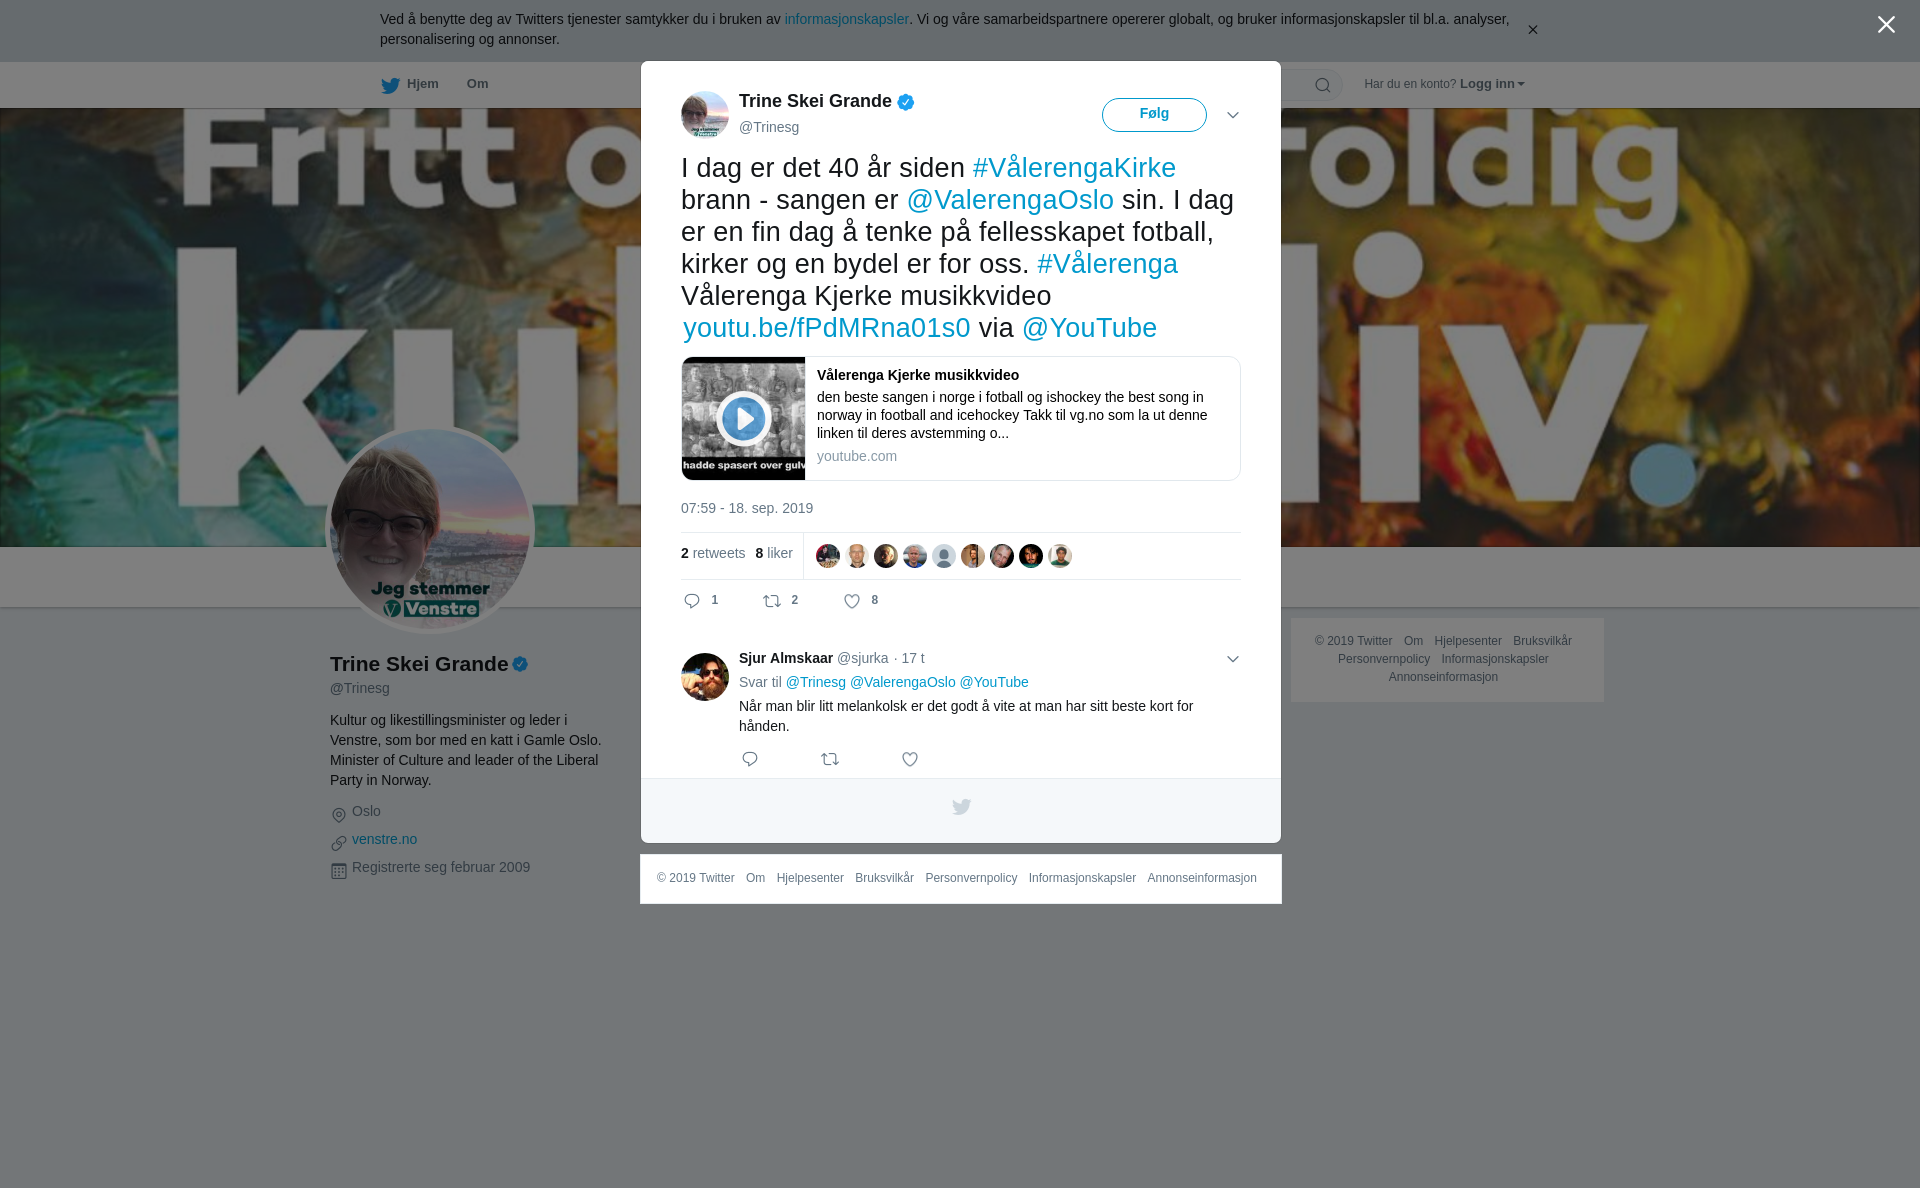The image size is (1920, 1188).
Task: Click the Følg button
Action: (1154, 115)
